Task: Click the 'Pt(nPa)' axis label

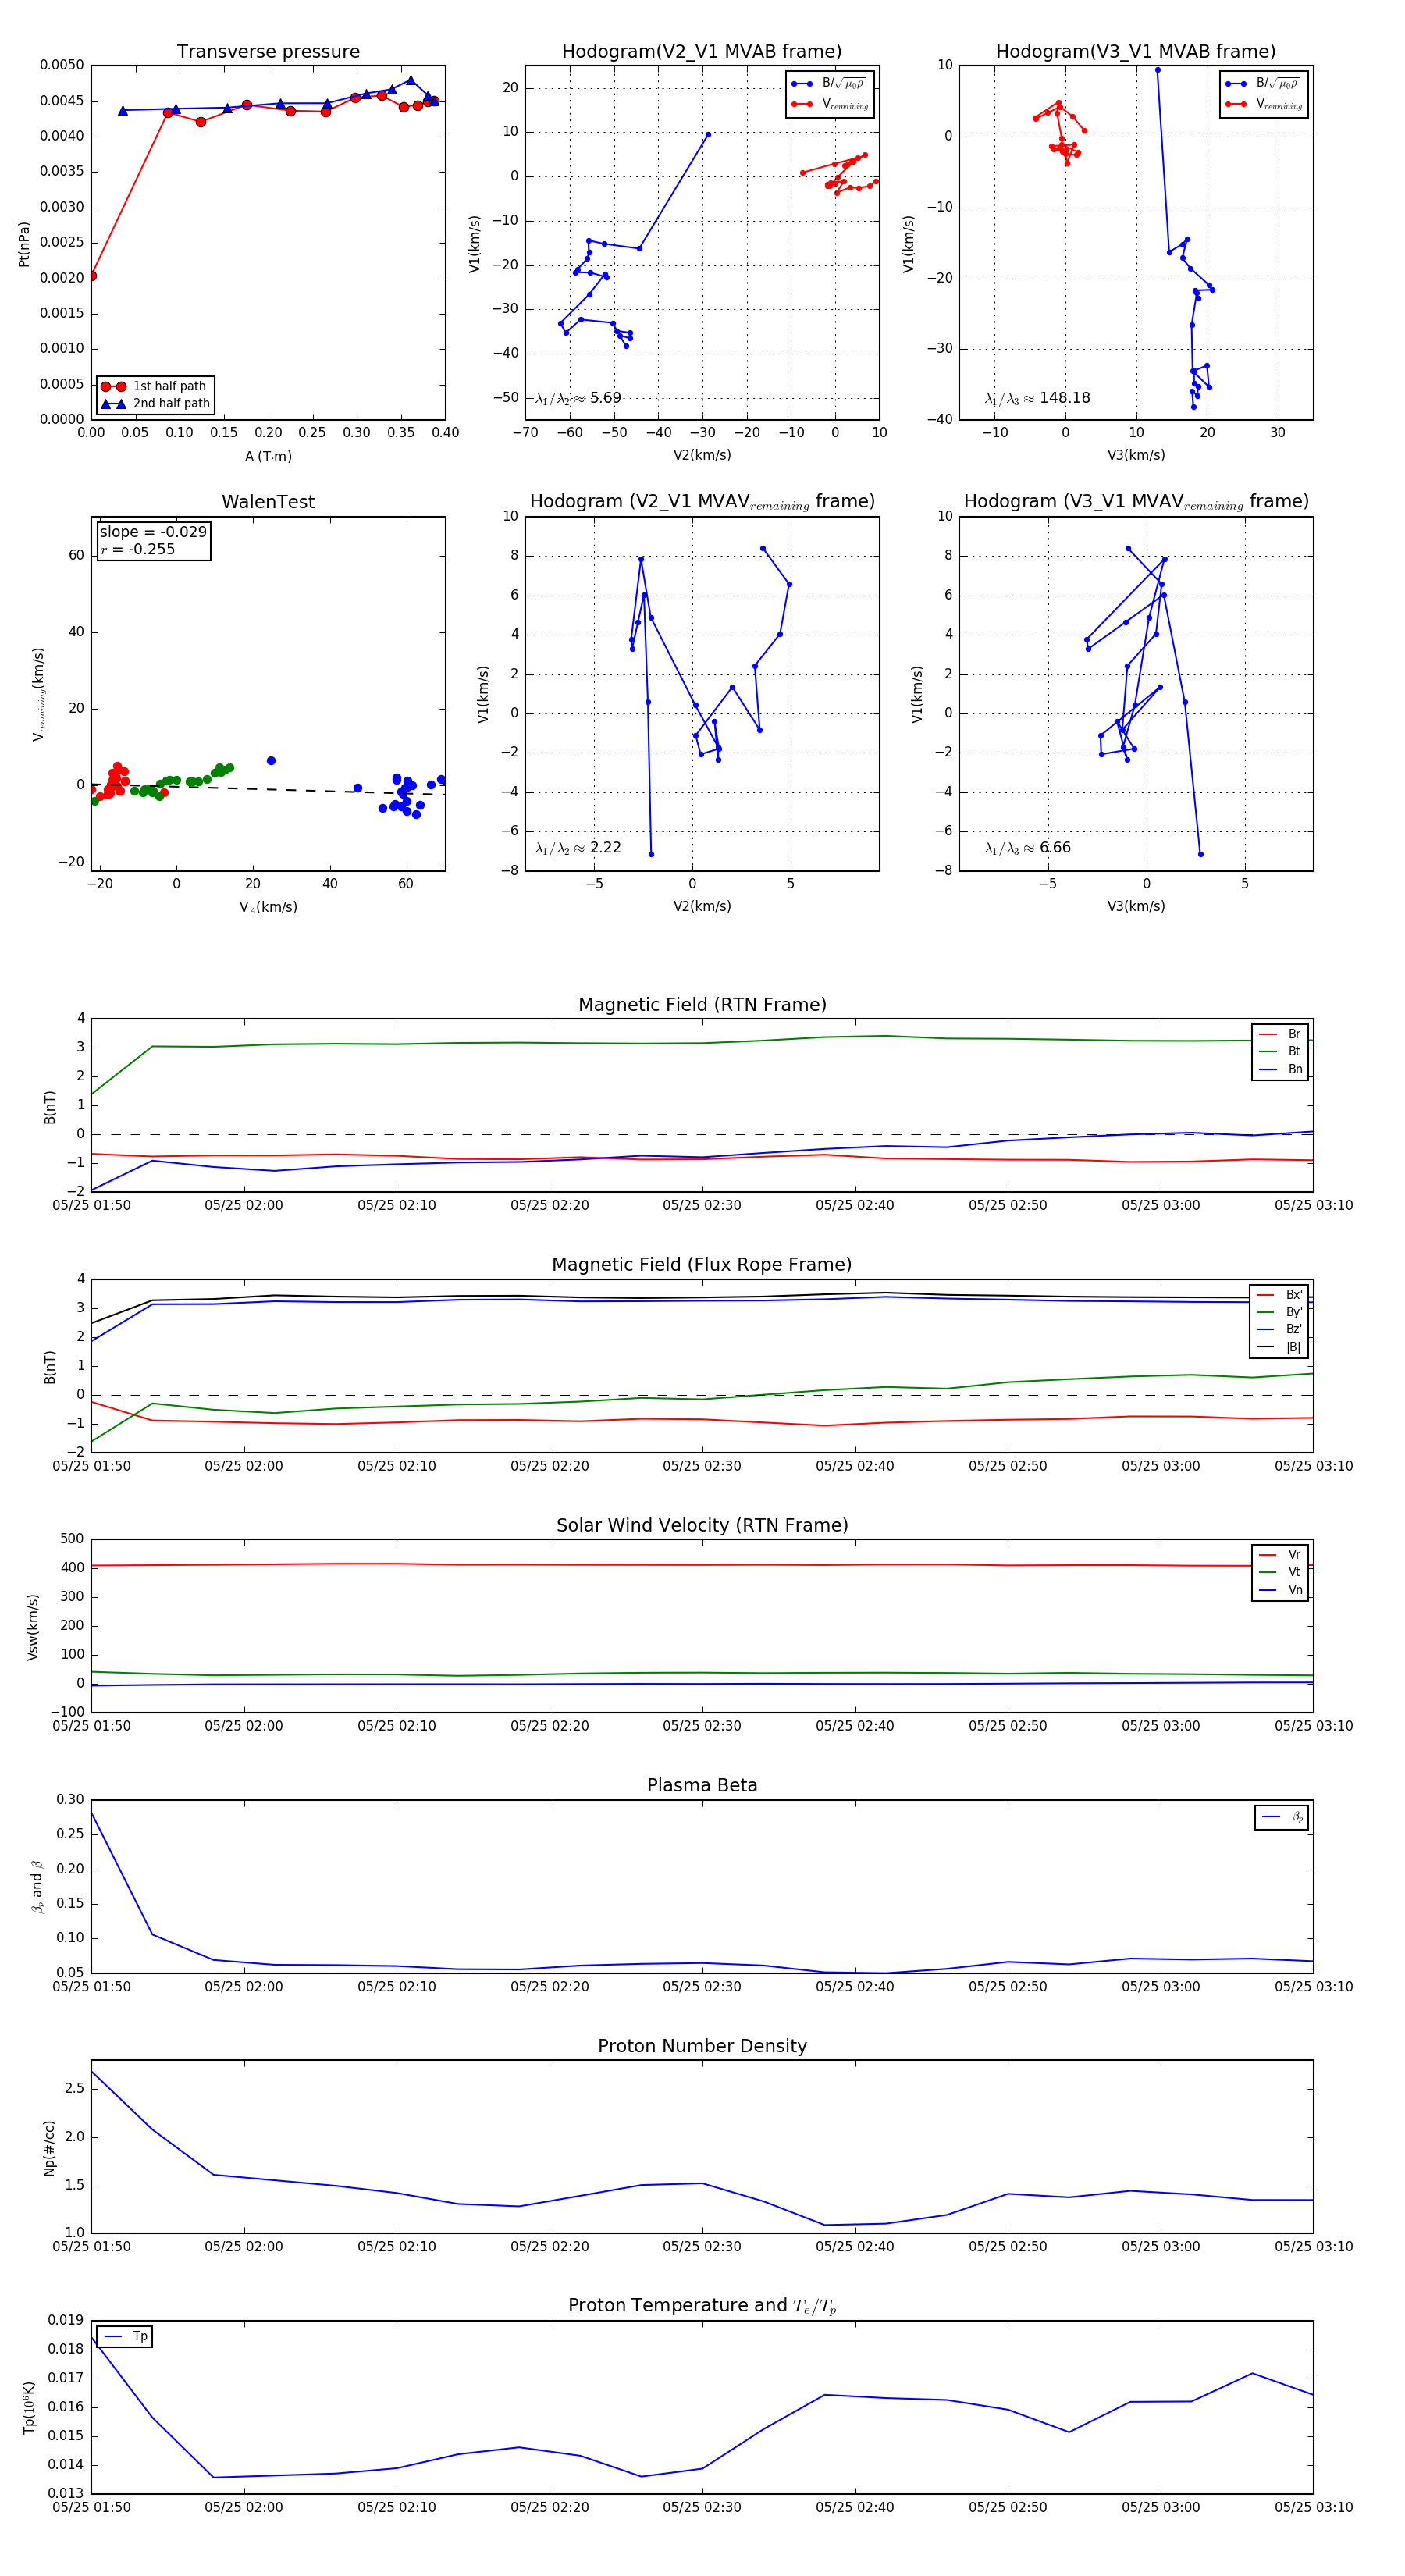Action: [x=24, y=243]
